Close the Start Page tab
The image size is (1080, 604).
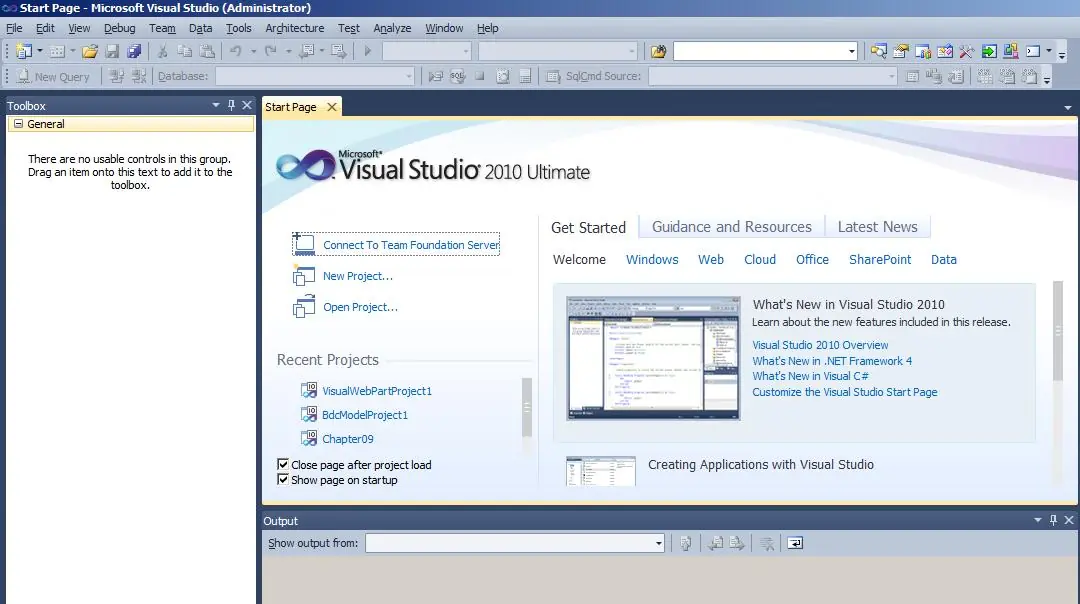332,107
